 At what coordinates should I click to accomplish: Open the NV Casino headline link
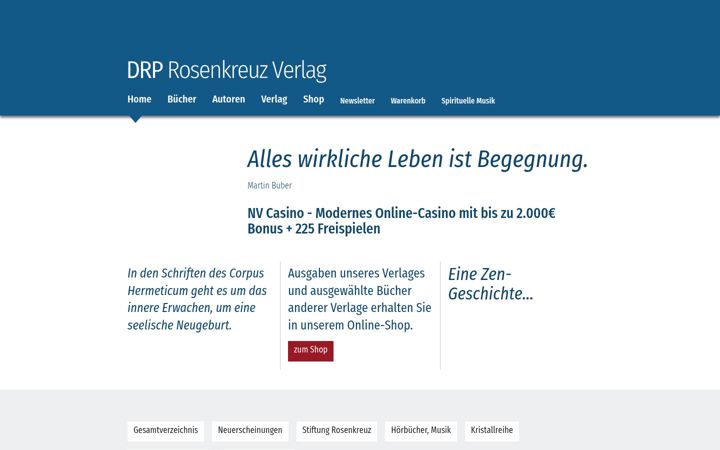(401, 221)
